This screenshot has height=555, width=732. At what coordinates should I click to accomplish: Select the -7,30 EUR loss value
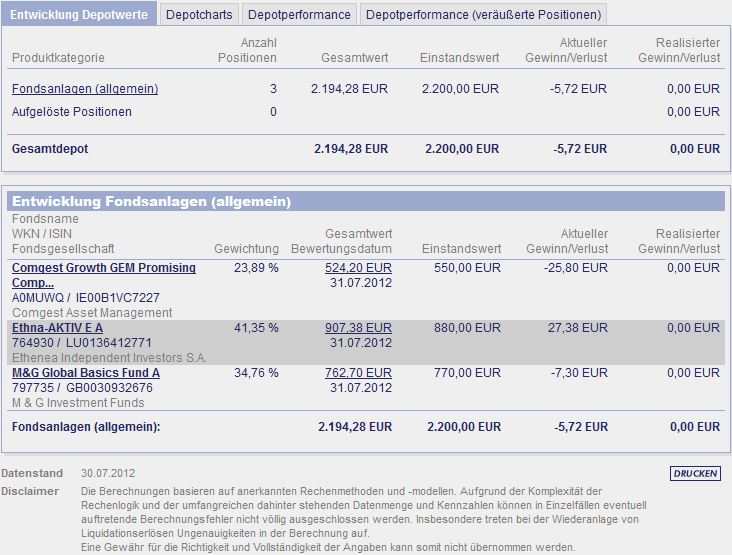578,372
